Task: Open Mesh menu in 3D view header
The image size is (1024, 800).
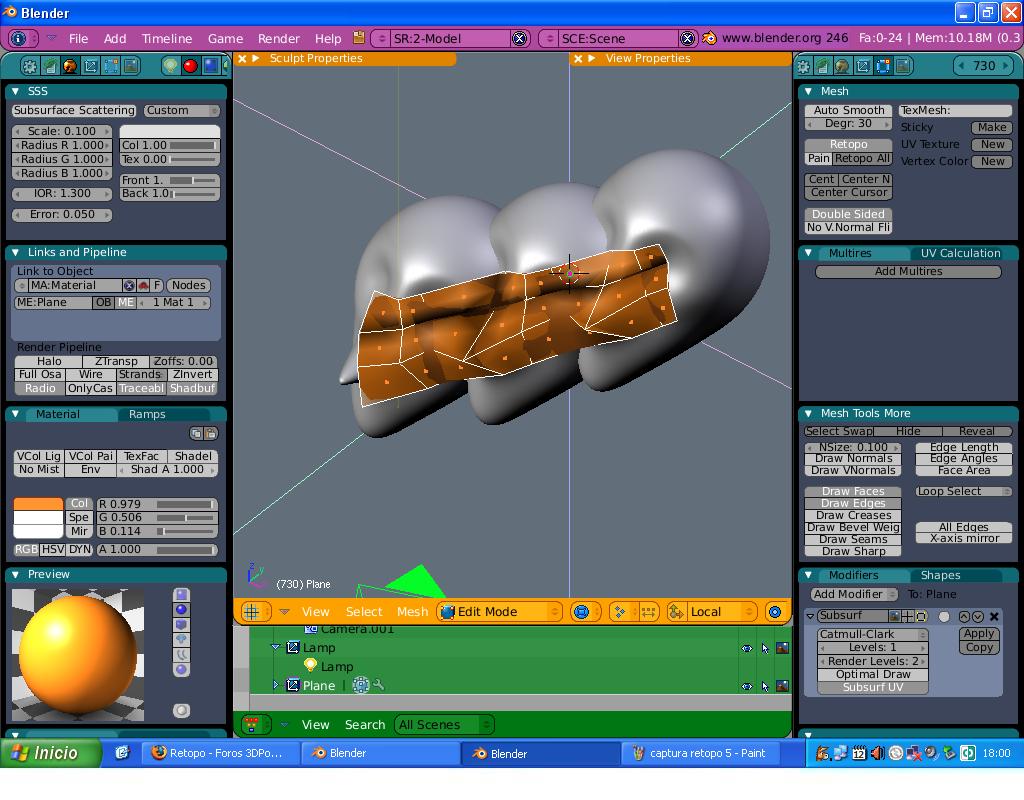Action: (x=412, y=612)
